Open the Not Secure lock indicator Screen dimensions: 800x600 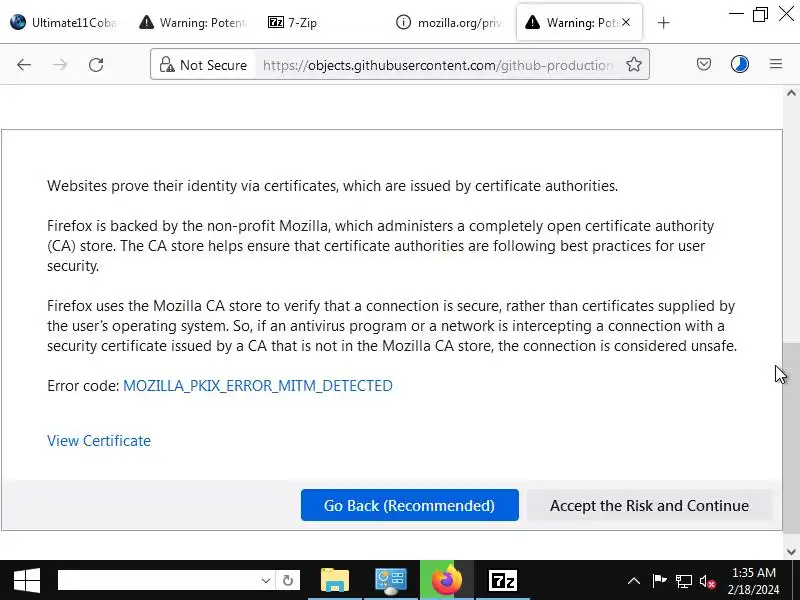pyautogui.click(x=203, y=65)
